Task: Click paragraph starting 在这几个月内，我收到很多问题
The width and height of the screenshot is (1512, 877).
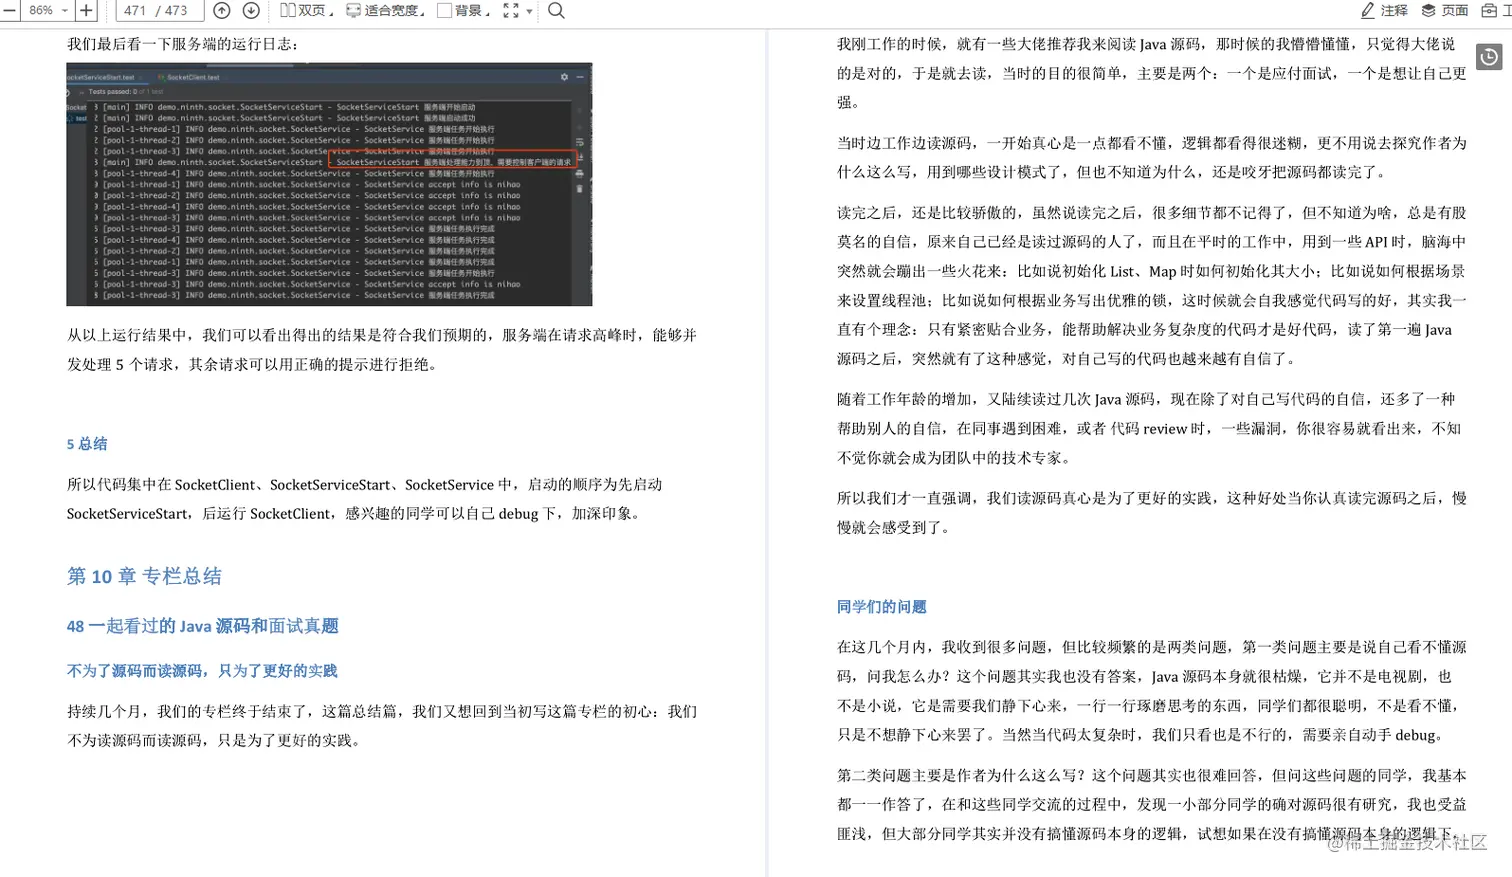Action: coord(1152,691)
